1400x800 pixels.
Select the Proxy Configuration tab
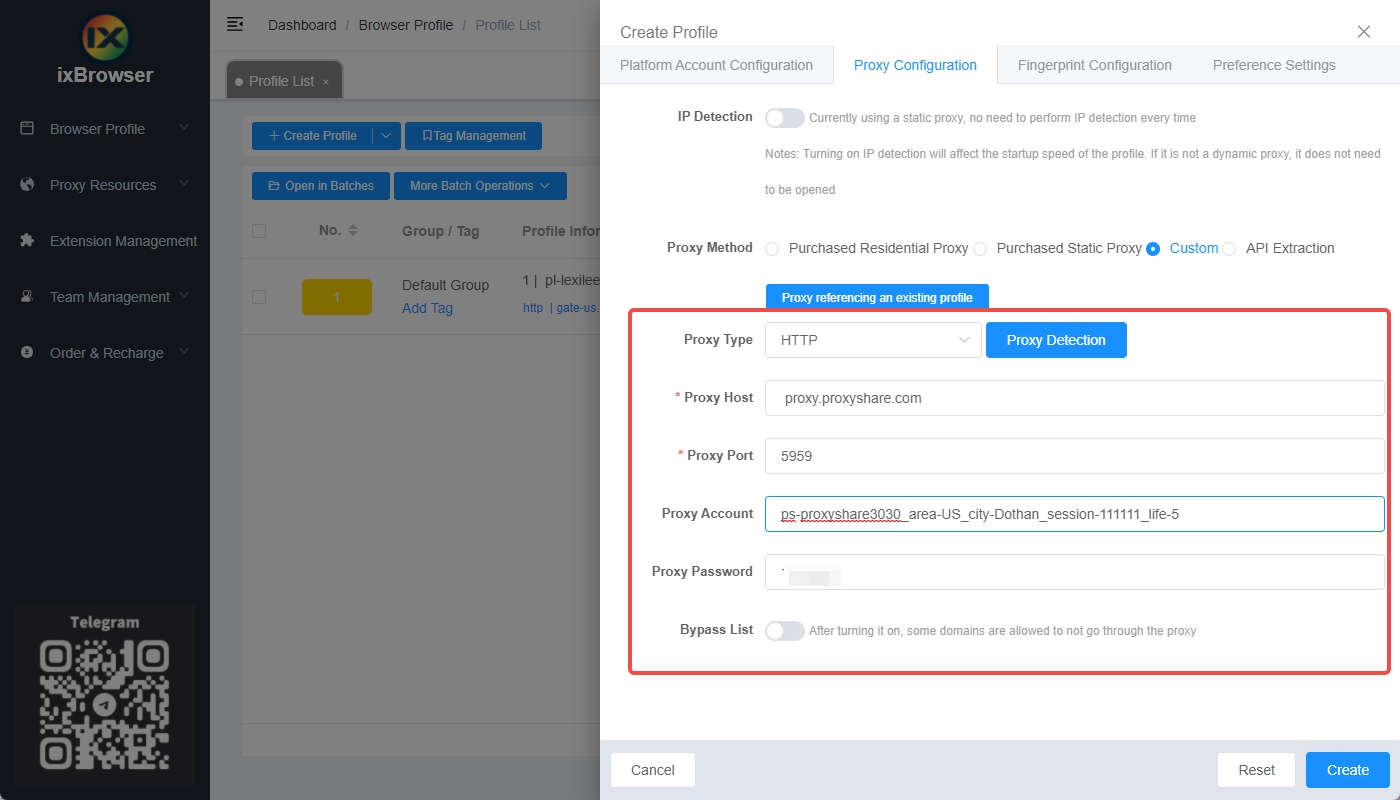(x=915, y=65)
